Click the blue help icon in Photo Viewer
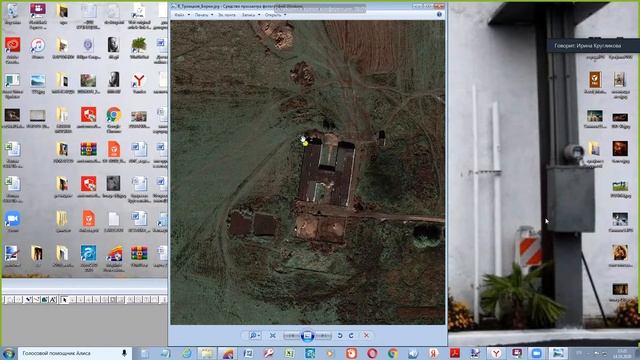Image resolution: width=640 pixels, height=360 pixels. 439,14
